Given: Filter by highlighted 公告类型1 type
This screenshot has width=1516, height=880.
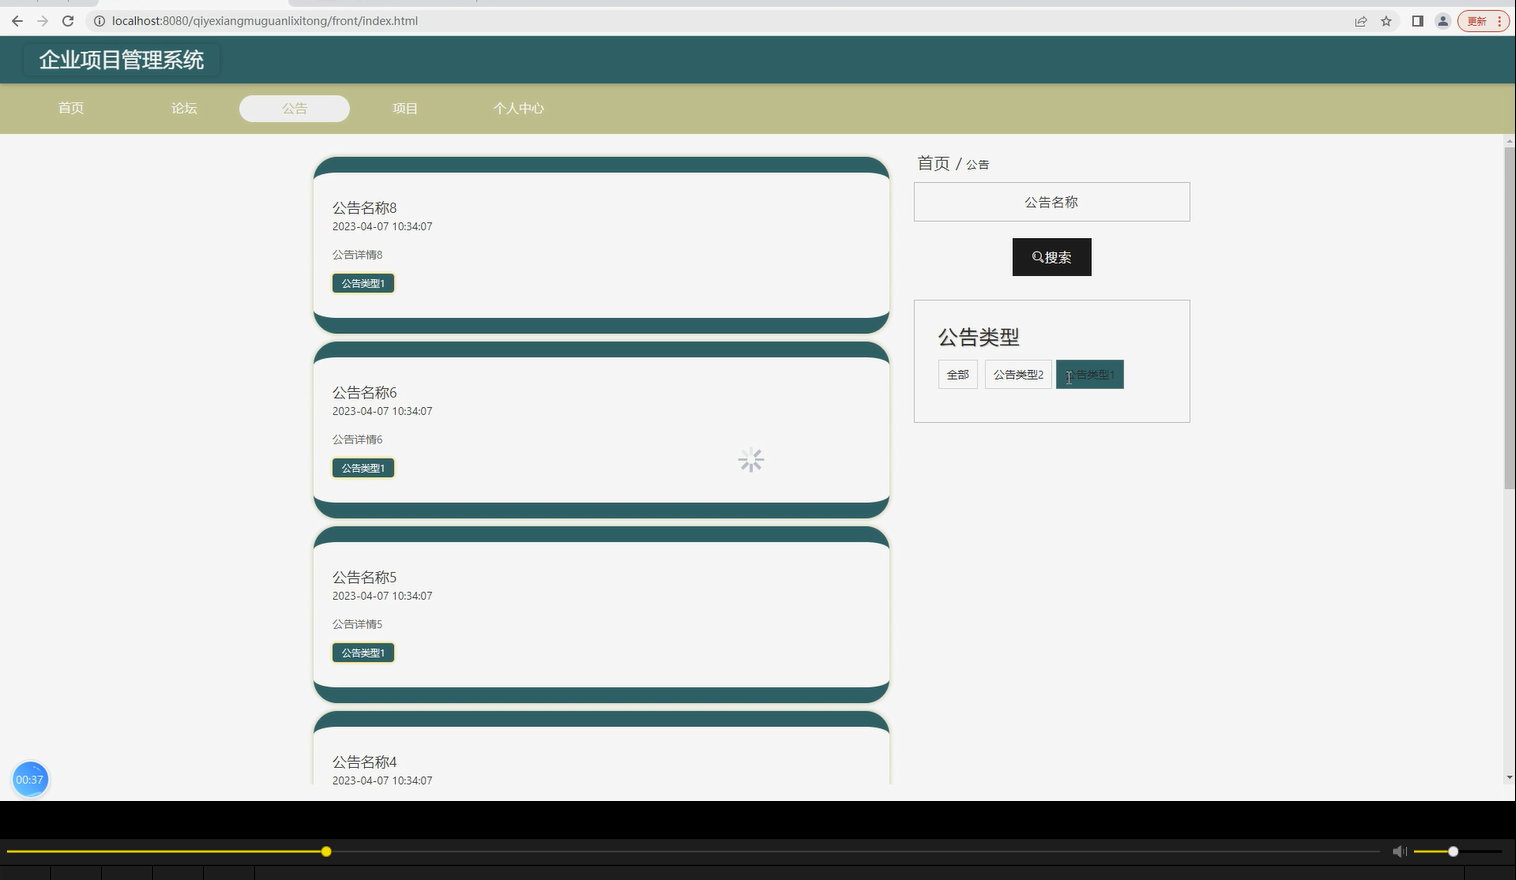Looking at the screenshot, I should (x=1090, y=375).
